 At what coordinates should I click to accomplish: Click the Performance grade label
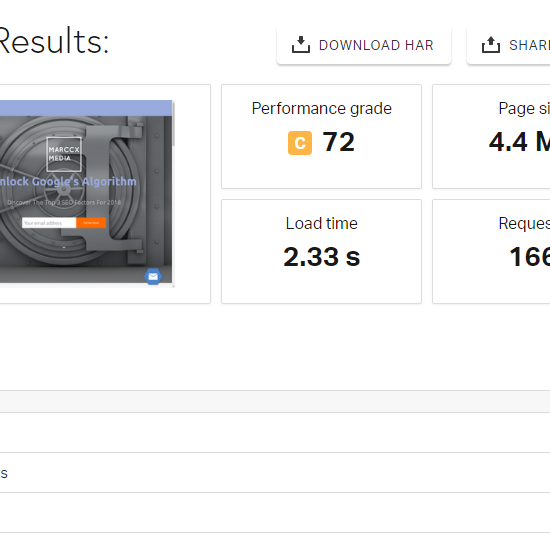point(322,108)
